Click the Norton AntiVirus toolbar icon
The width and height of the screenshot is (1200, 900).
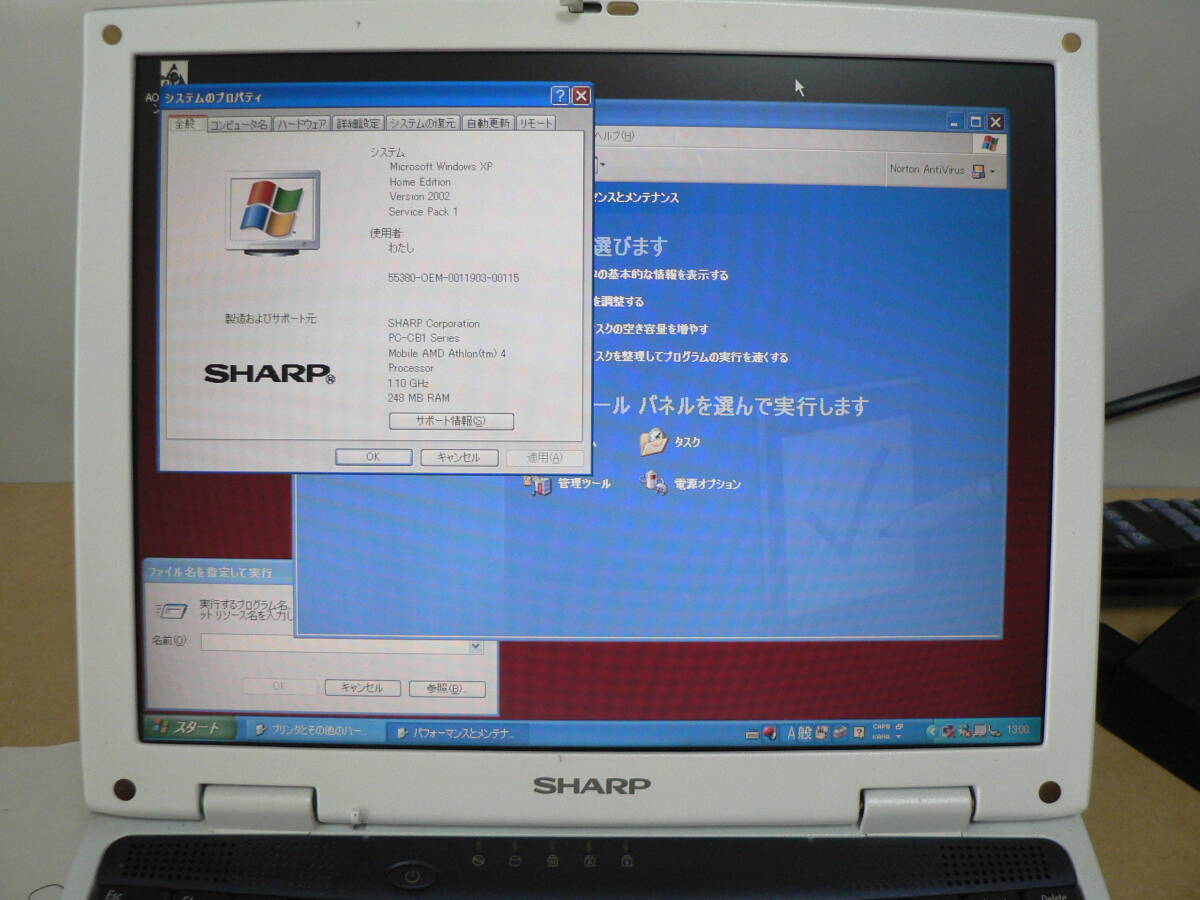977,171
